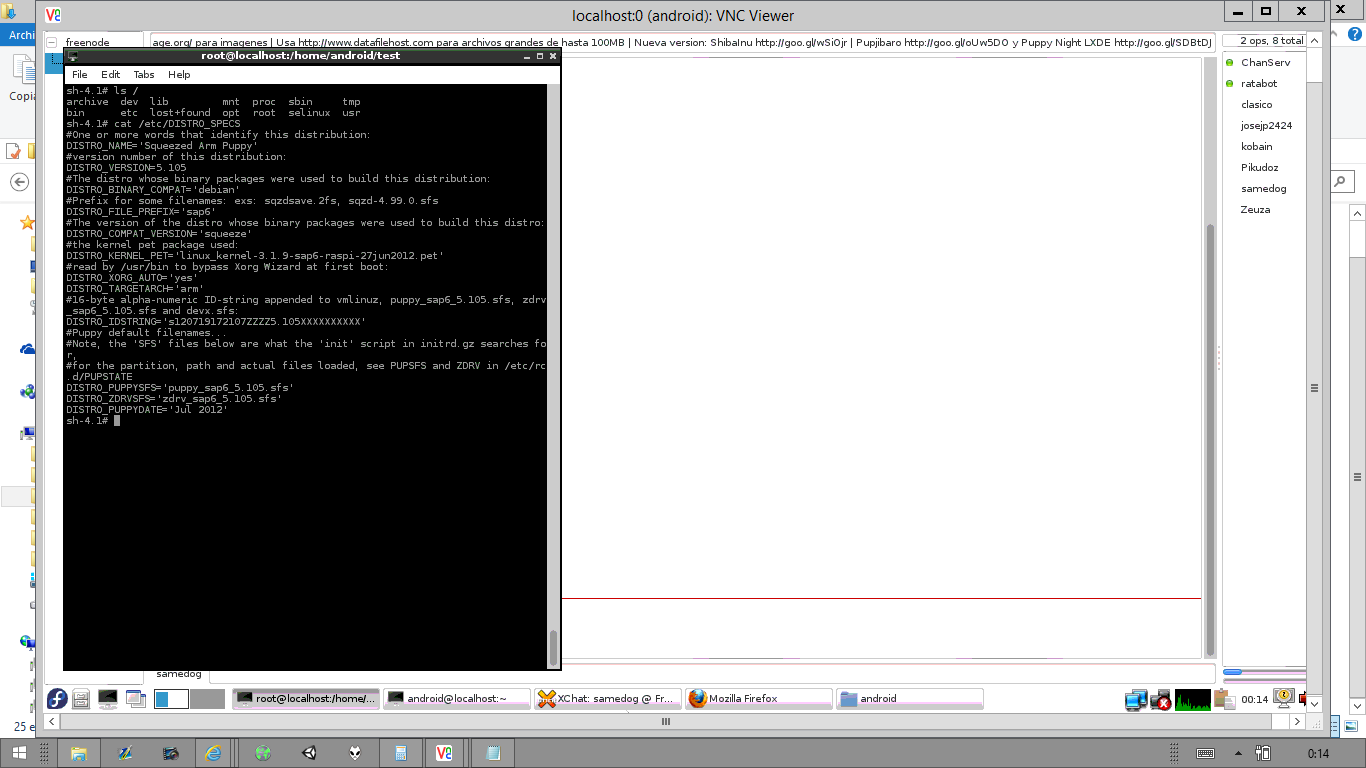
Task: Open the Tabs menu in terminal
Action: tap(144, 75)
